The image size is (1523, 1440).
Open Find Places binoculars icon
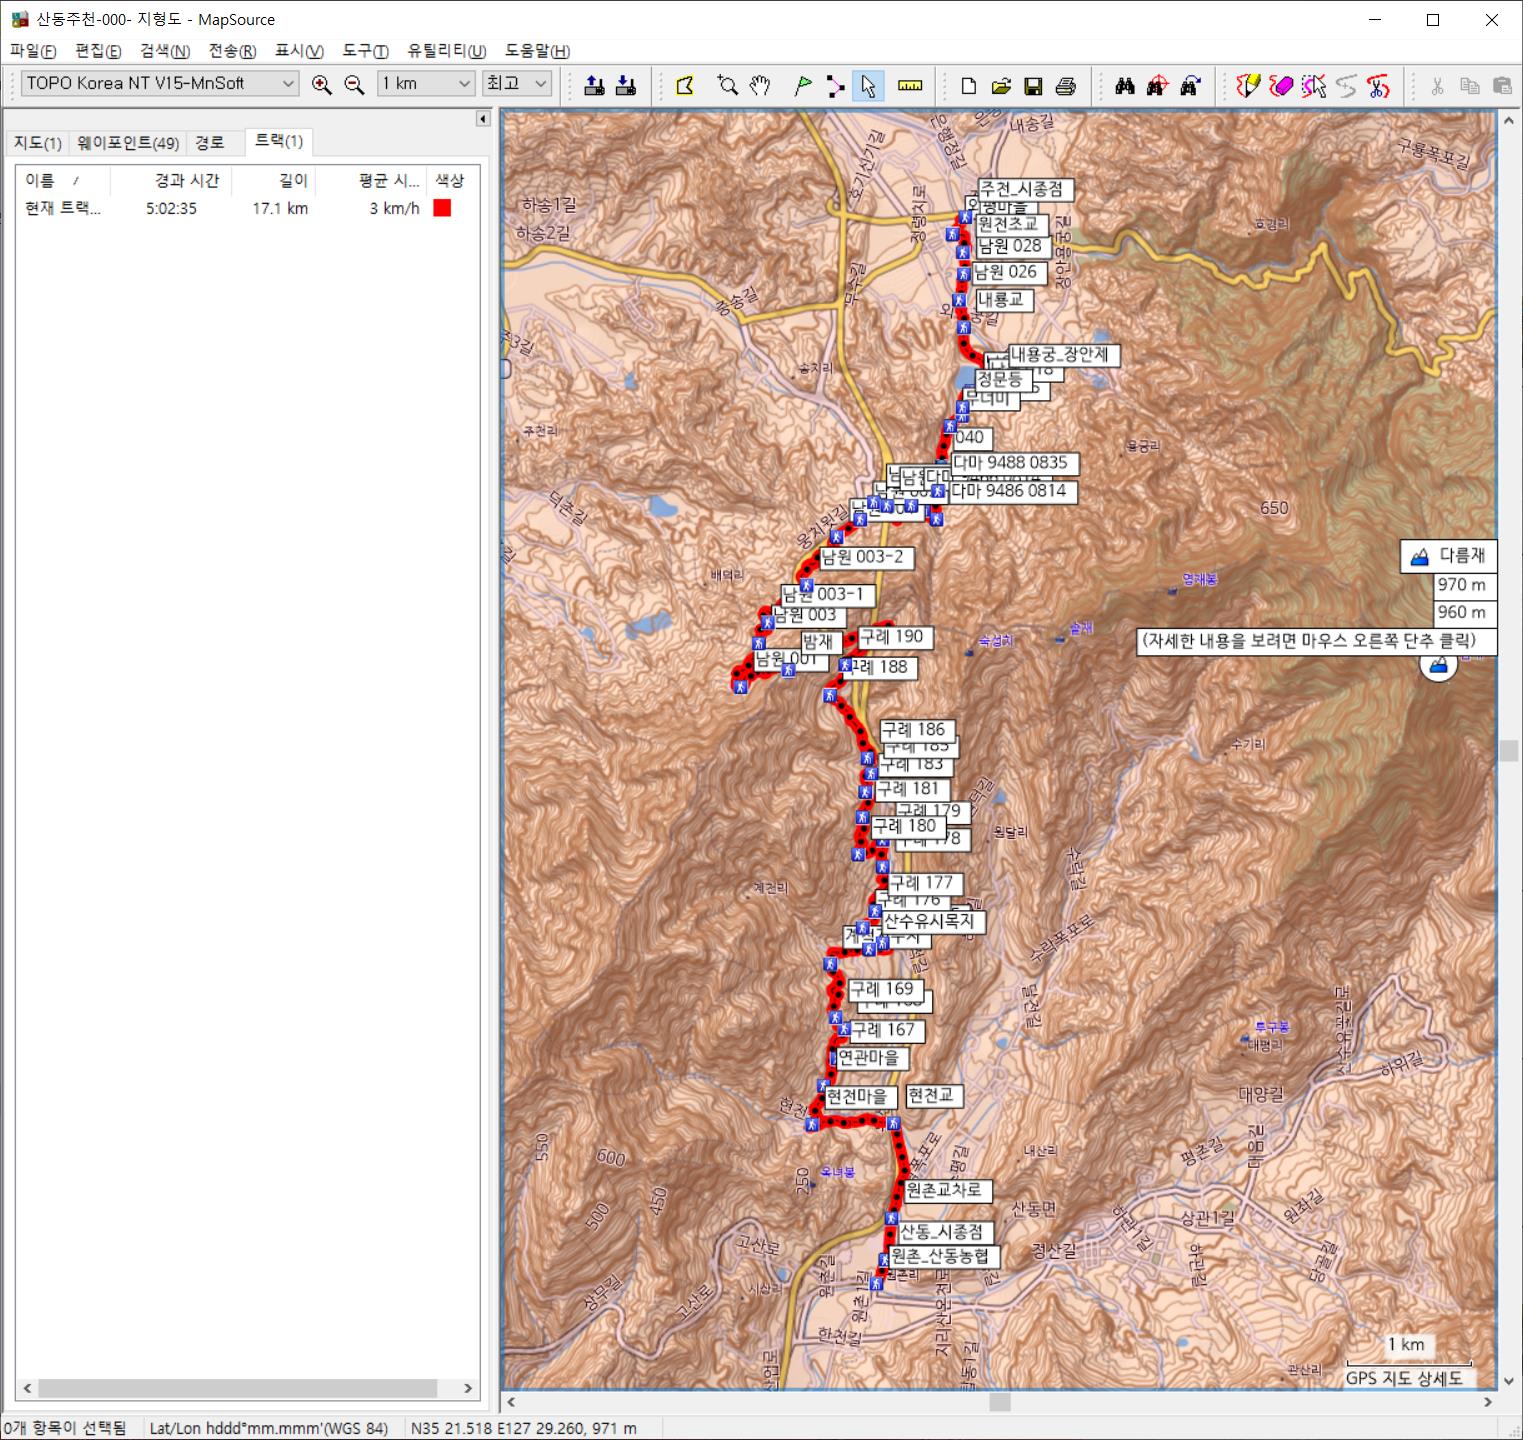click(1125, 85)
